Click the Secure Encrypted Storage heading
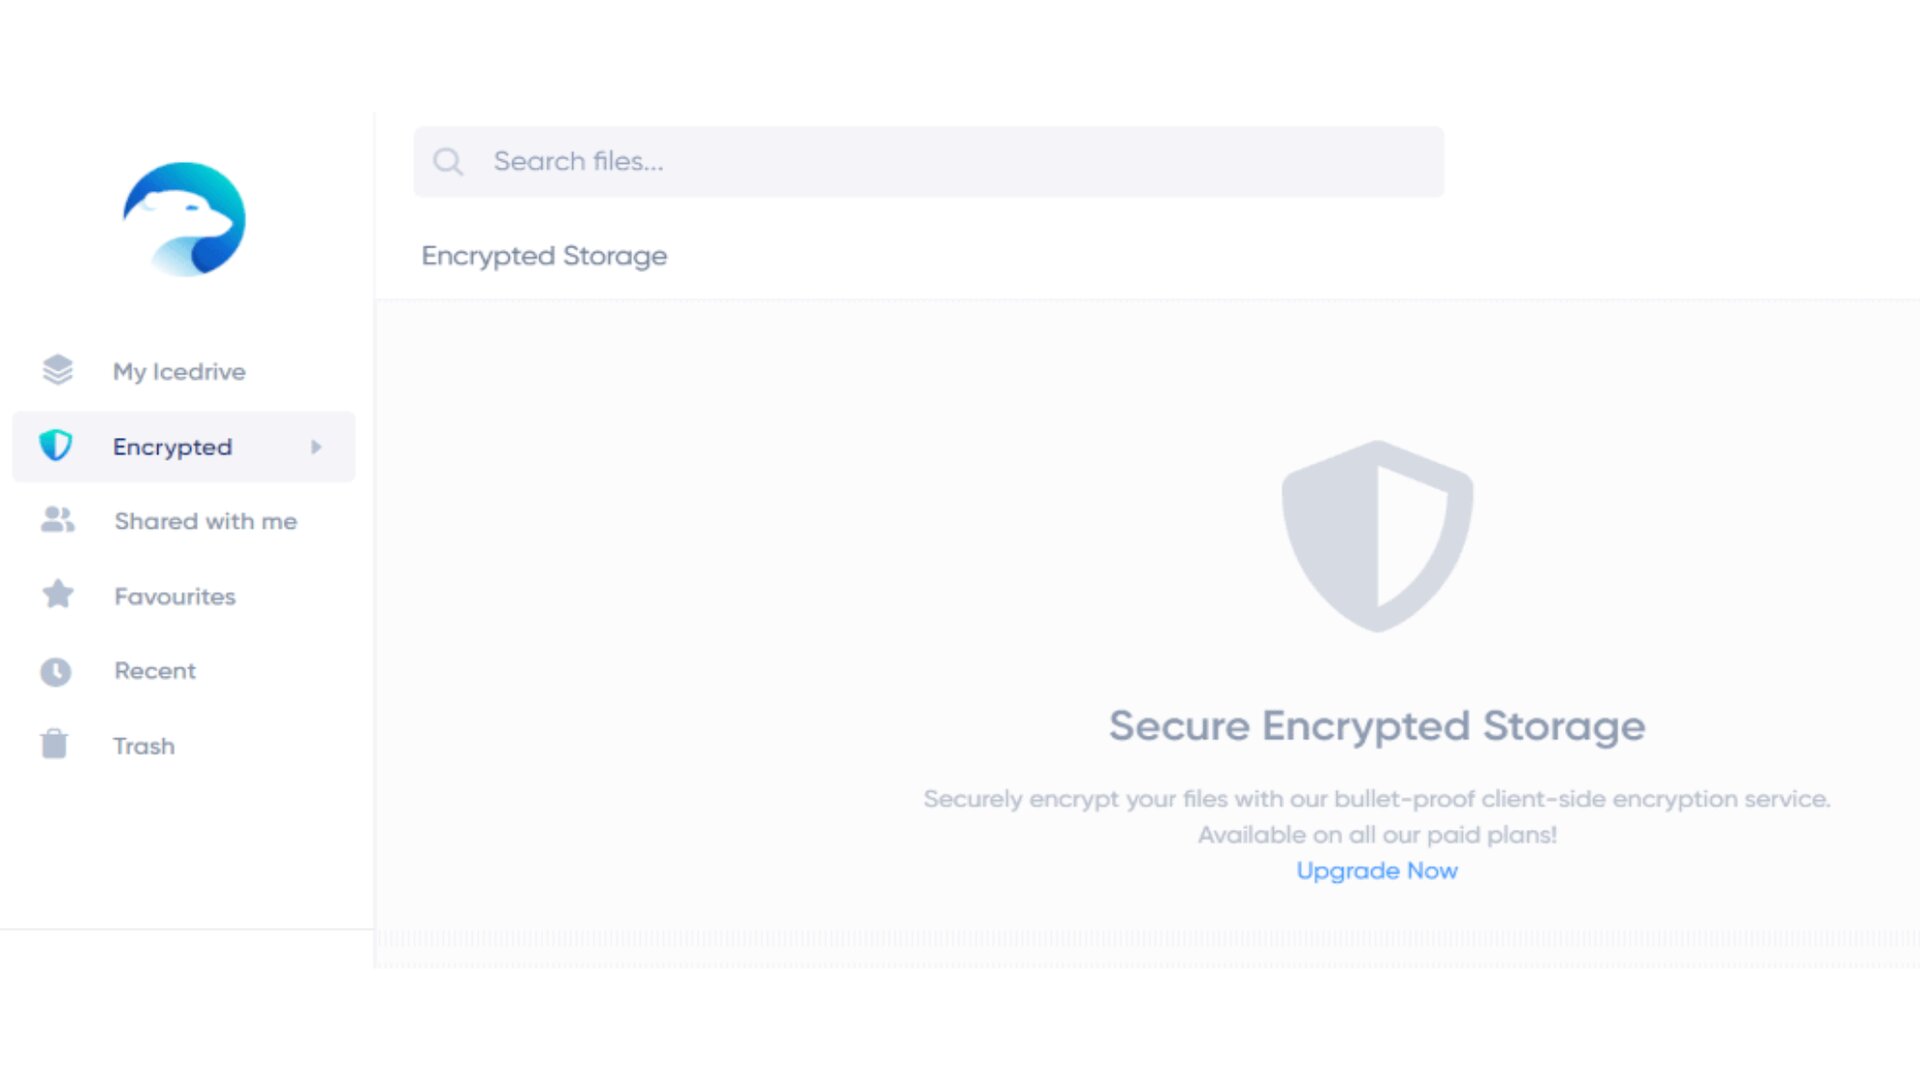Image resolution: width=1920 pixels, height=1080 pixels. (x=1377, y=726)
